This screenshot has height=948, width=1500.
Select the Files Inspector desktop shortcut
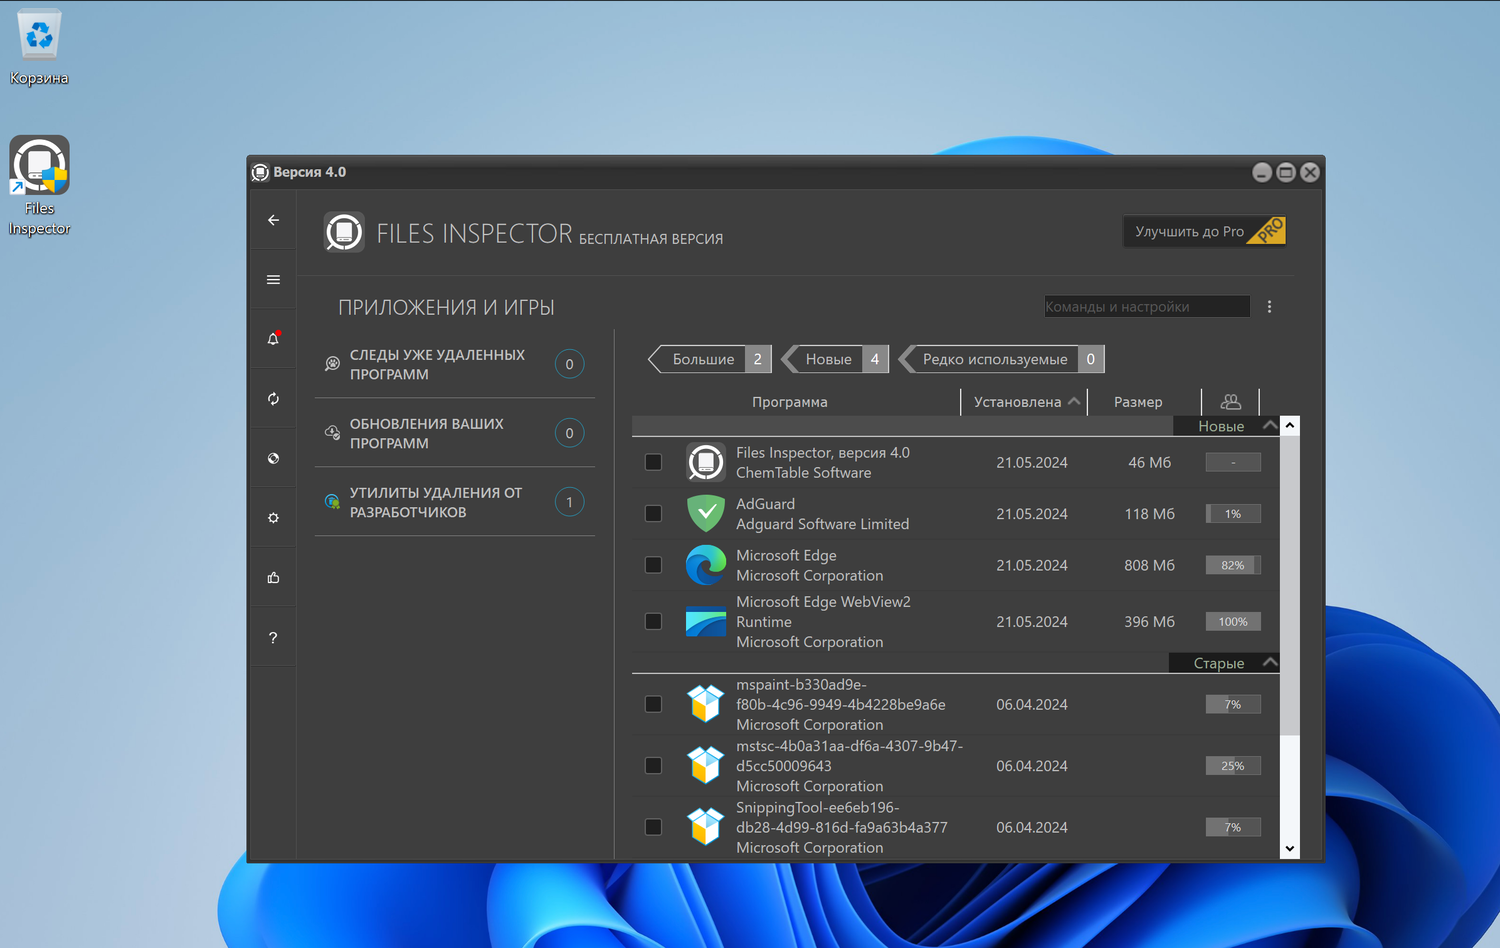tap(39, 186)
